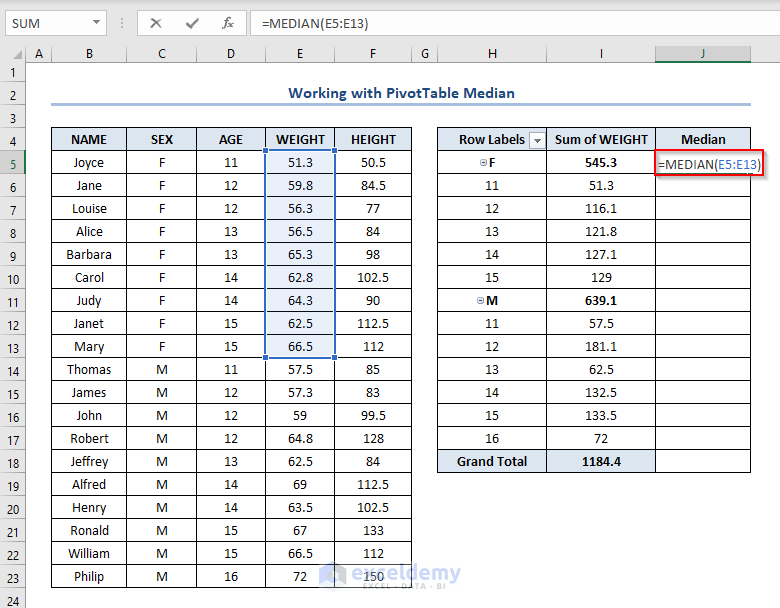The width and height of the screenshot is (780, 608).
Task: Click the Median column header cell
Action: 703,139
